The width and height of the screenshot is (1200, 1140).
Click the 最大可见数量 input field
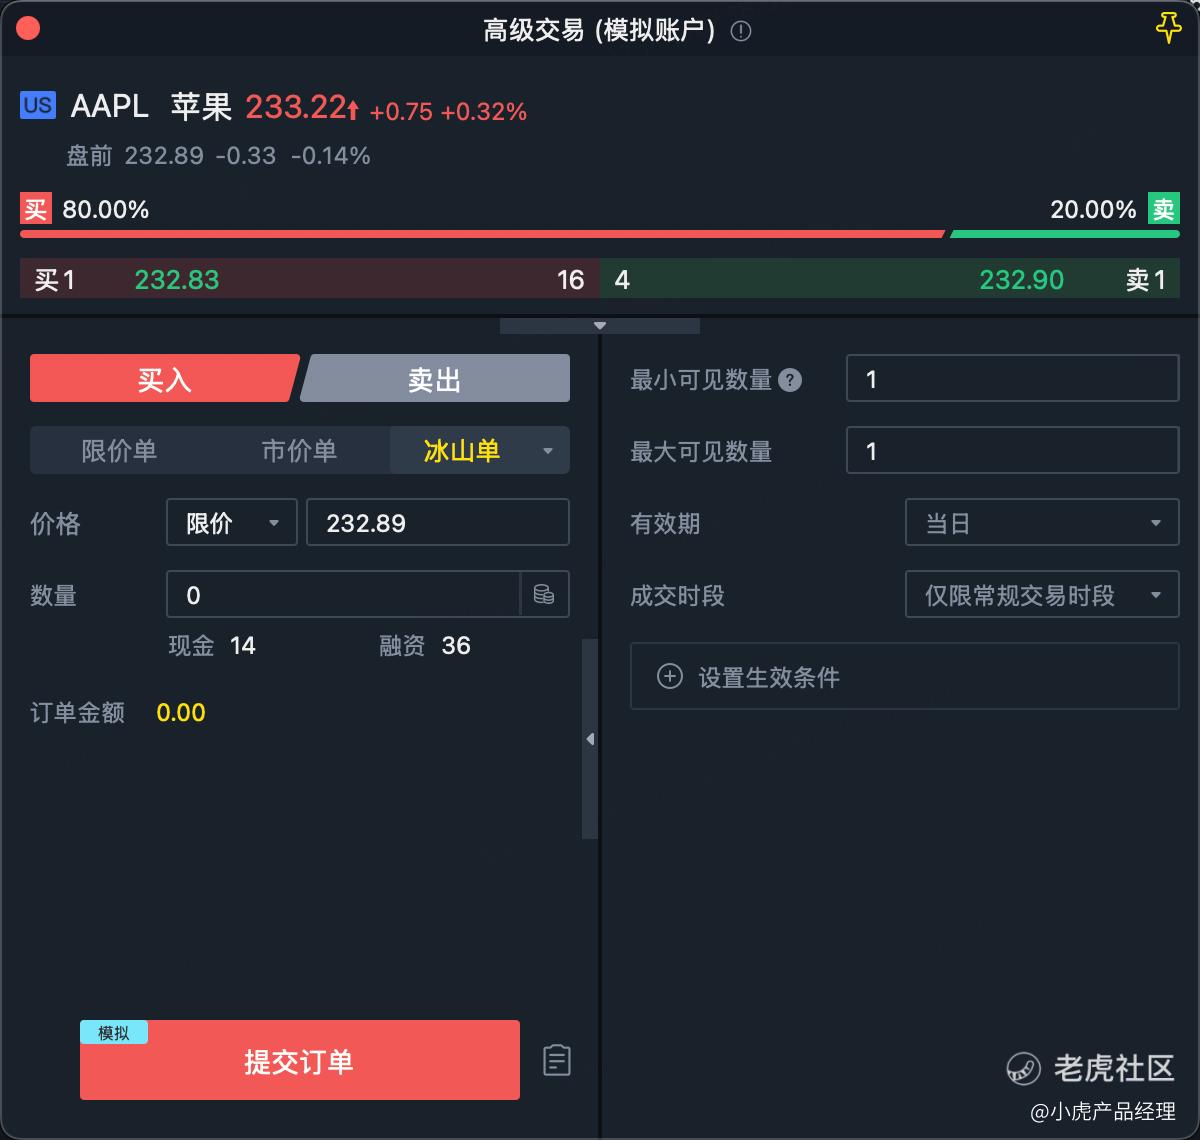pyautogui.click(x=1013, y=451)
